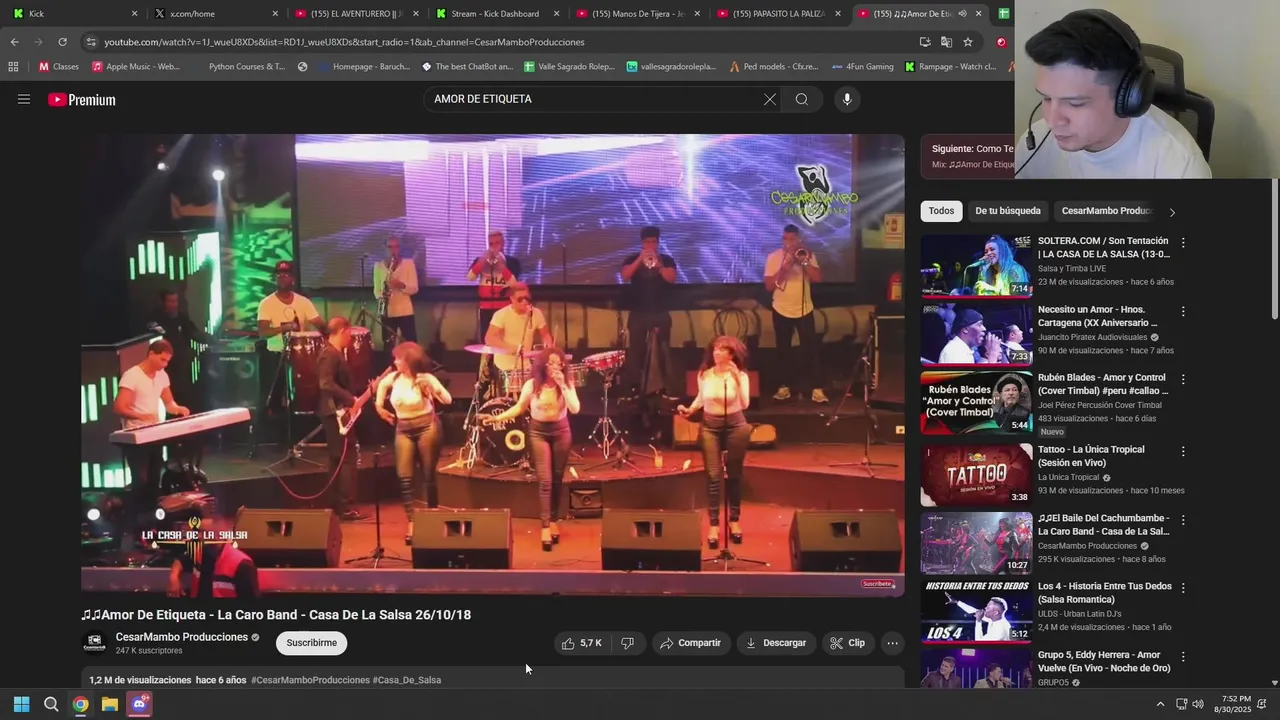This screenshot has width=1280, height=720.
Task: Open the 4Fun Gaming bookmark
Action: (x=861, y=67)
